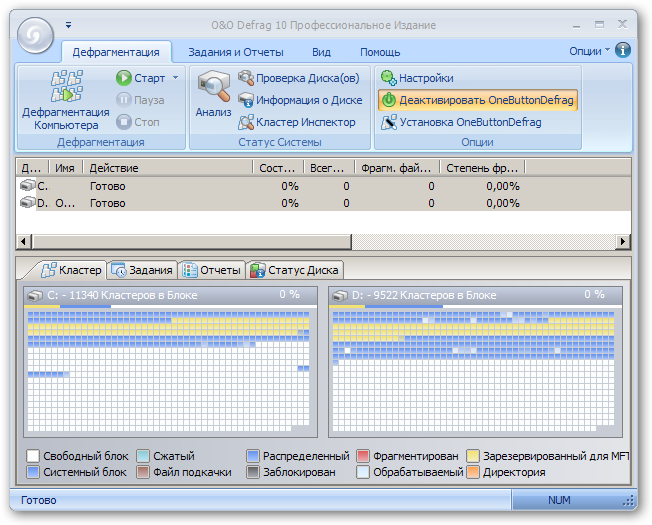Open the Помощь ribbon tab
The height and width of the screenshot is (525, 652).
point(380,52)
